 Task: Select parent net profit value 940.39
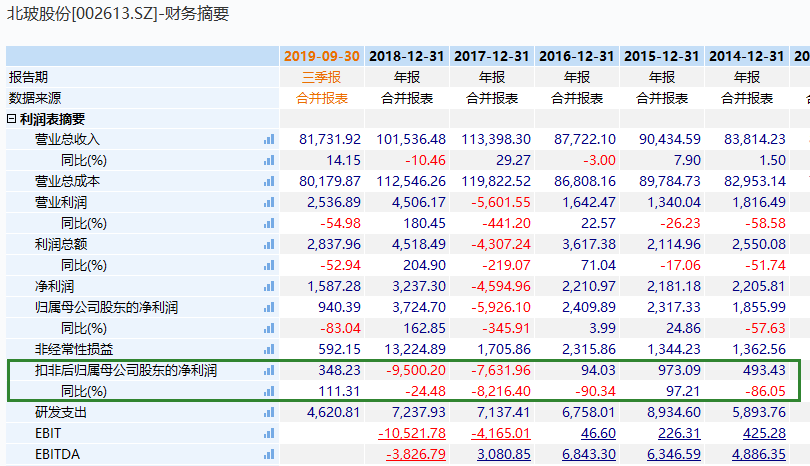[x=339, y=307]
